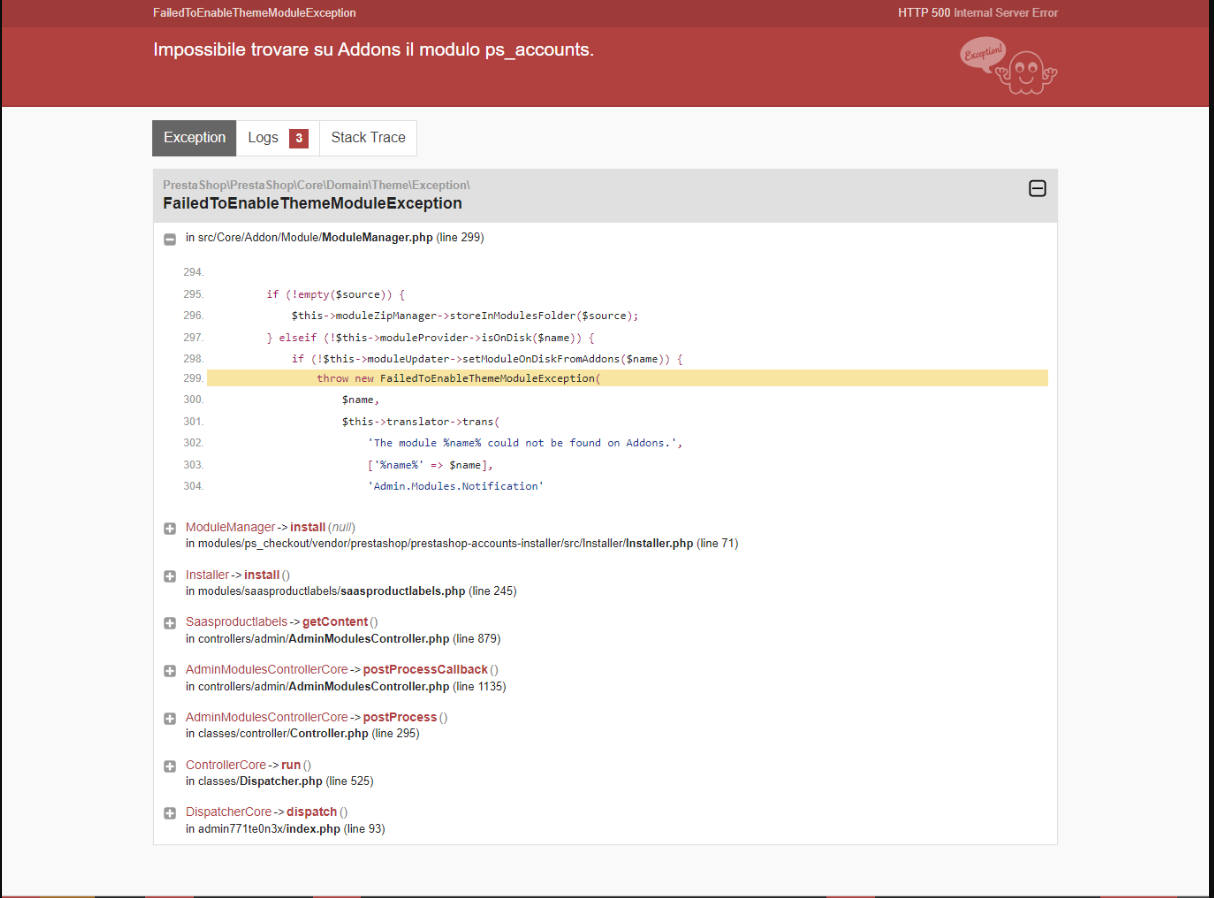
Task: Expand the AdminModulesControllerCore postProcess entry
Action: point(170,718)
